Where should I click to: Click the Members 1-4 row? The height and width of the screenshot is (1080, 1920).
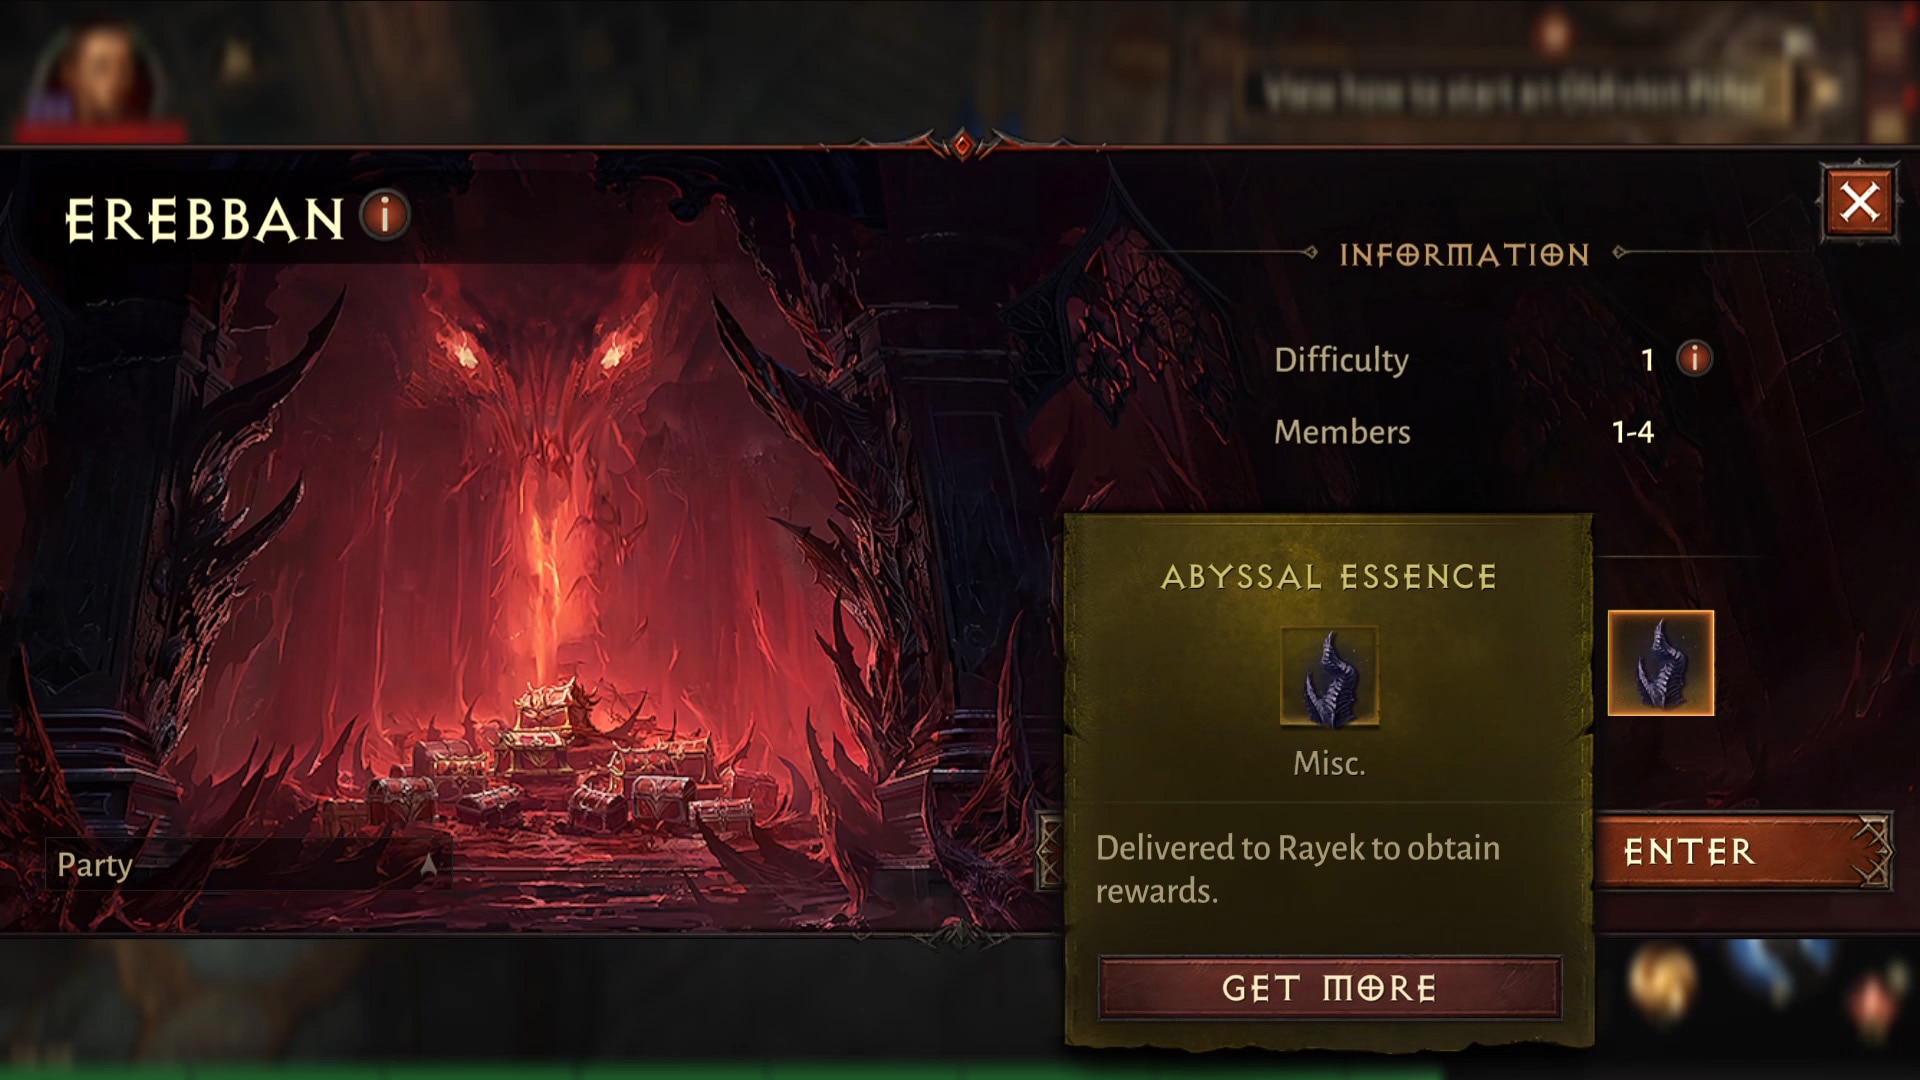point(1464,432)
